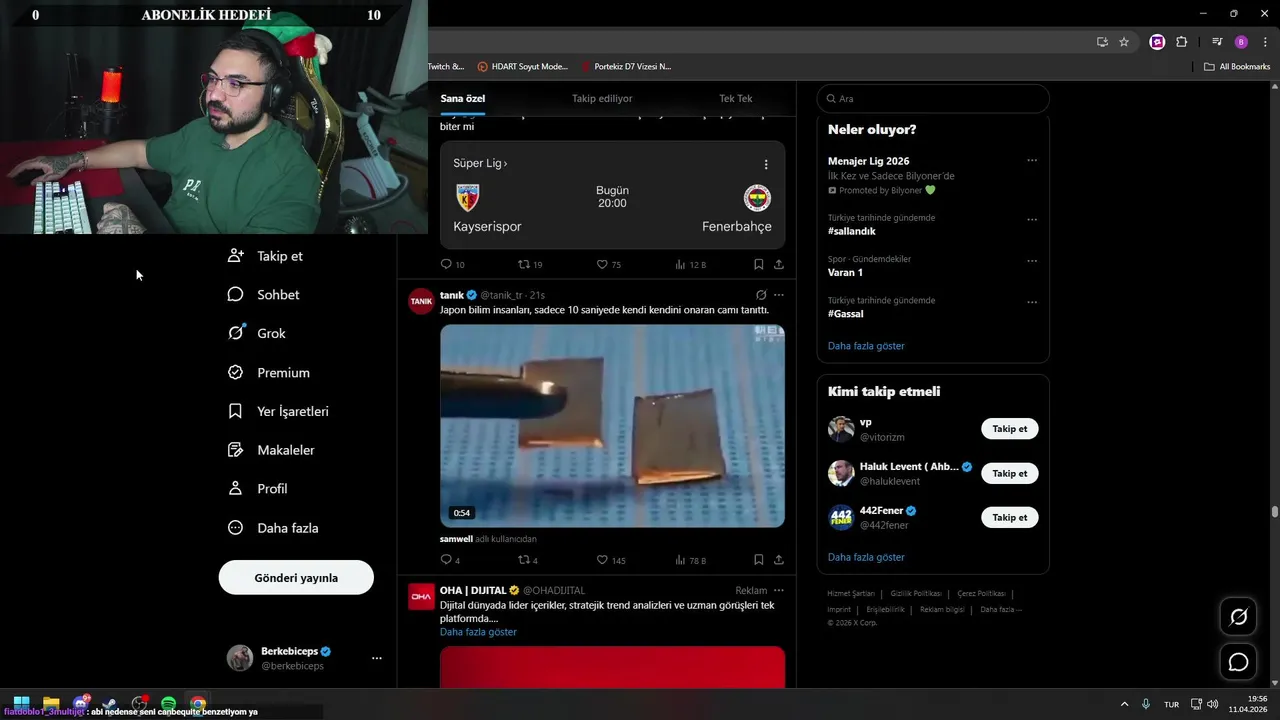Viewport: 1280px width, 720px height.
Task: Open the #sallandık trending topic
Action: (x=852, y=231)
